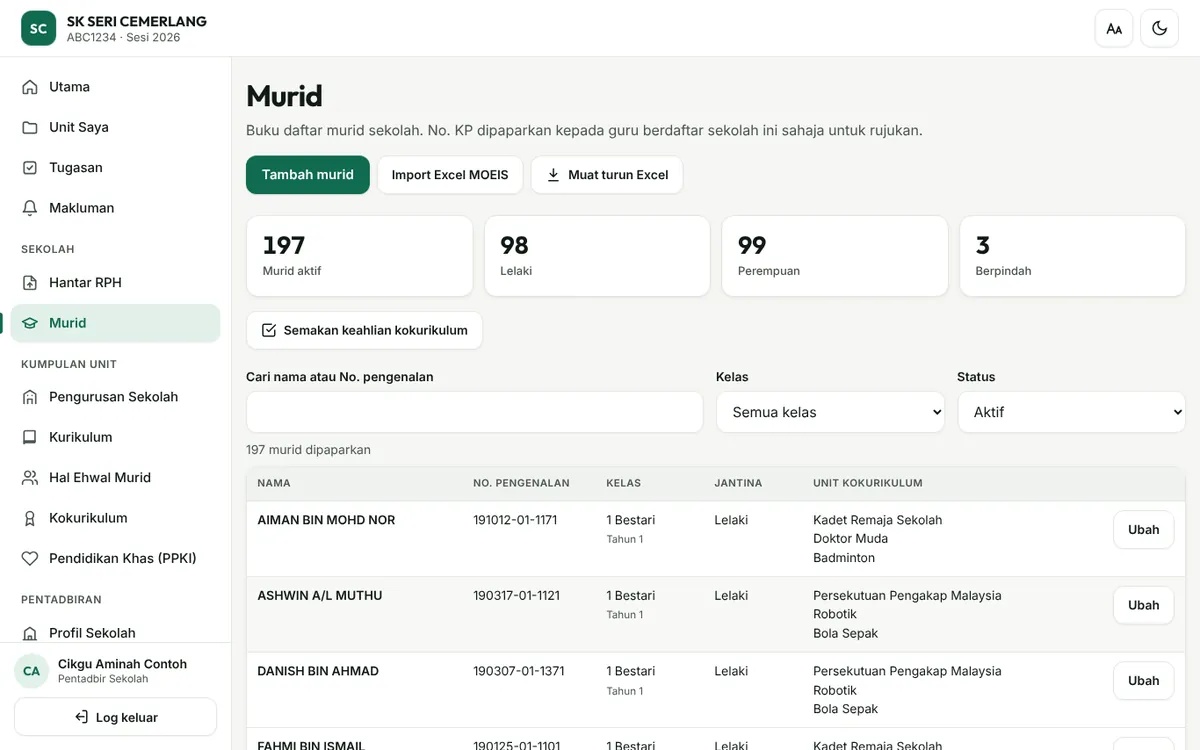Viewport: 1200px width, 750px height.
Task: Click the Tambah murid button
Action: (x=308, y=175)
